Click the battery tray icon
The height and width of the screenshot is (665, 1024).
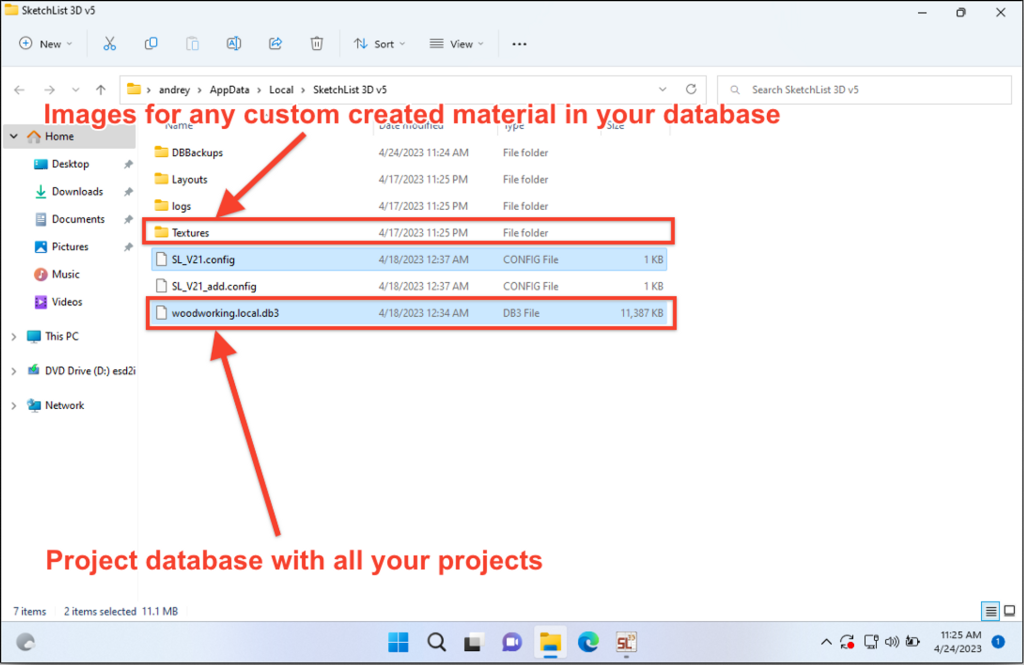[913, 642]
